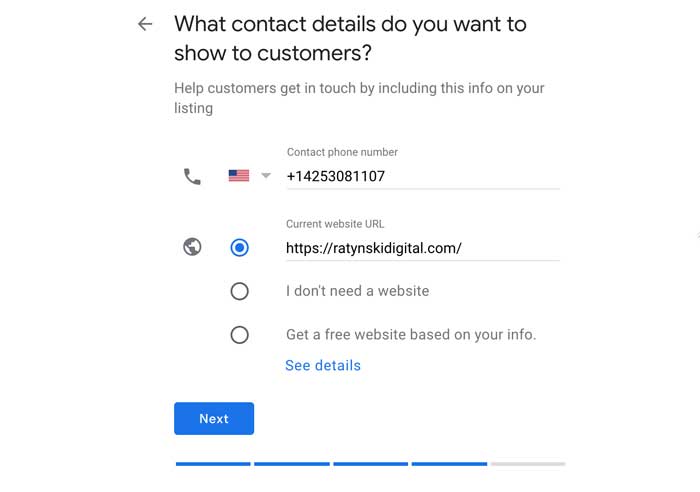This screenshot has height=492, width=700.
Task: Click the website URL text field
Action: click(x=422, y=248)
